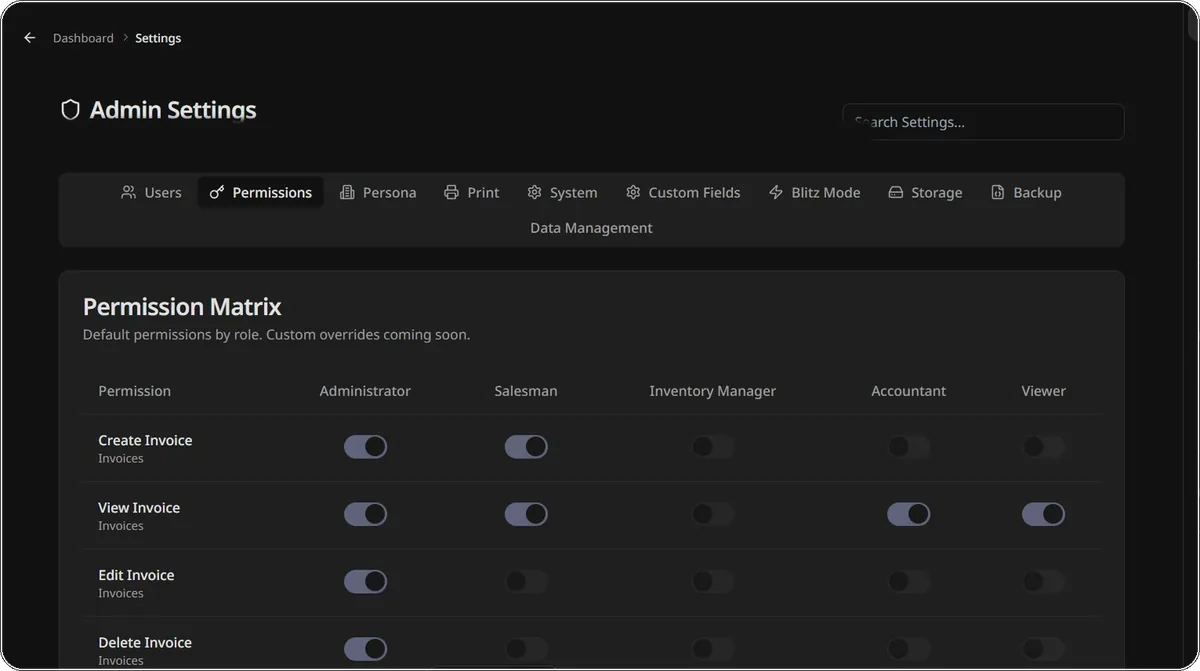Enable Edit Invoice for Viewer
Viewport: 1200px width, 671px height.
click(1044, 581)
